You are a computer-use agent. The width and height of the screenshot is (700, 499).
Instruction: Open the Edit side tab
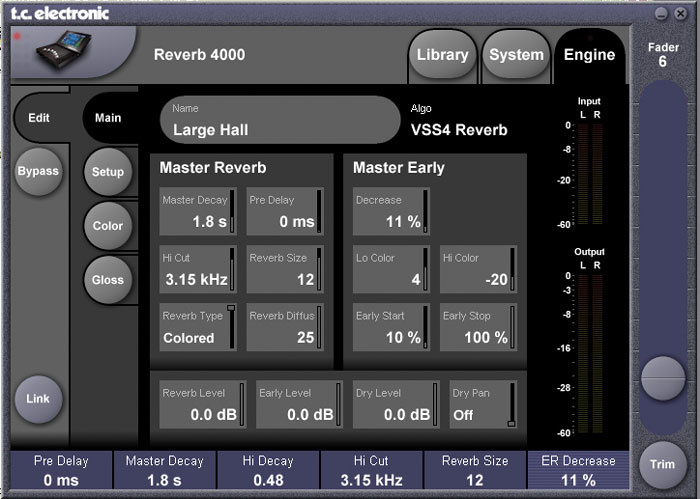(40, 118)
